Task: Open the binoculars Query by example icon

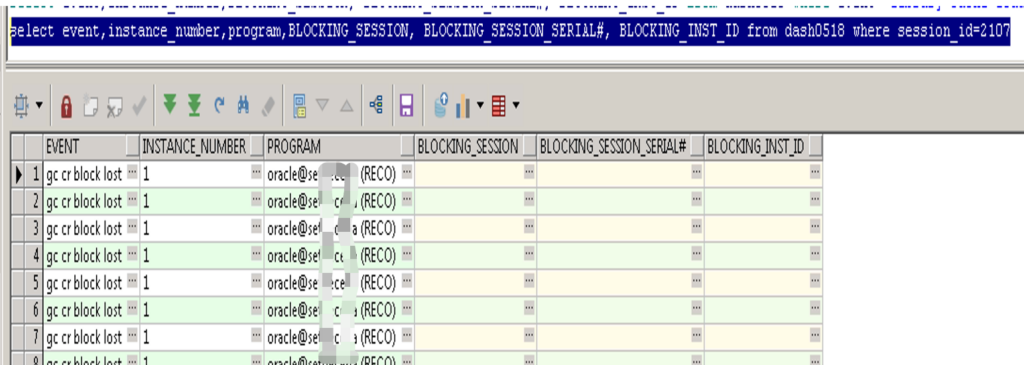Action: [x=244, y=104]
